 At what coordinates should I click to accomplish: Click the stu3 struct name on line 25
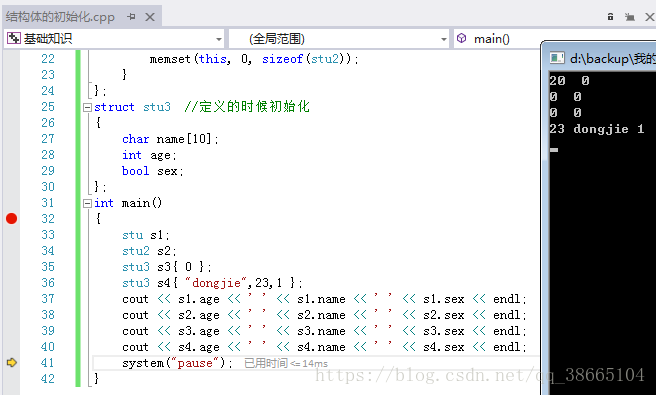pyautogui.click(x=157, y=107)
